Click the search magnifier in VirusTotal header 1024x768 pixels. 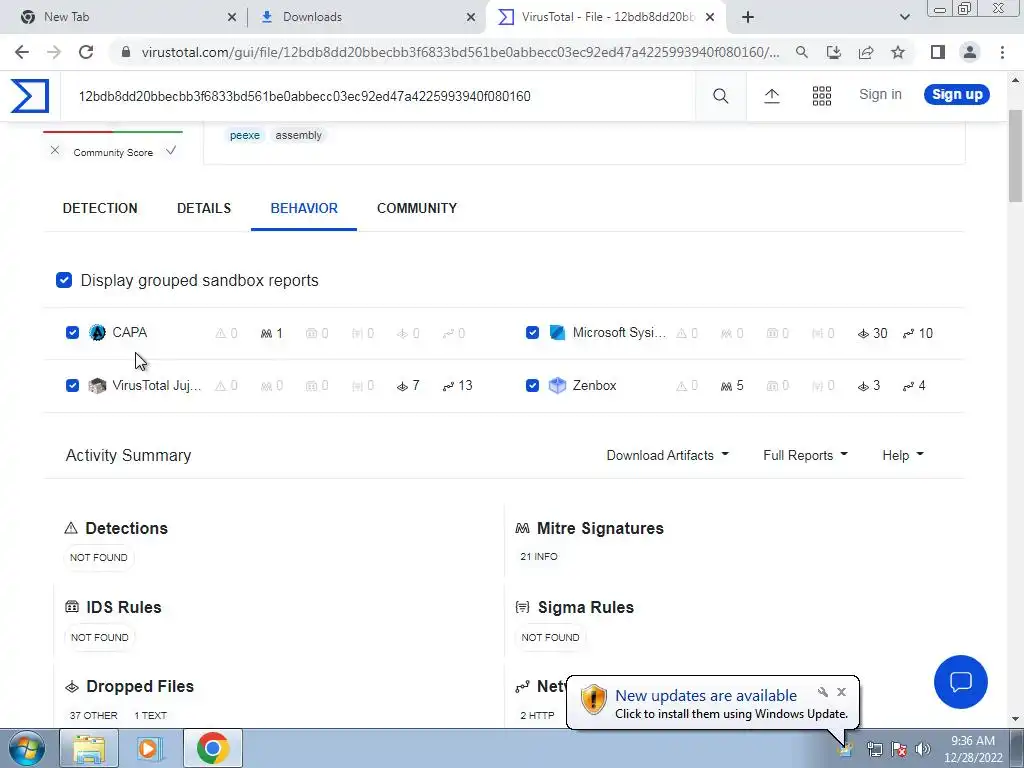coord(720,96)
